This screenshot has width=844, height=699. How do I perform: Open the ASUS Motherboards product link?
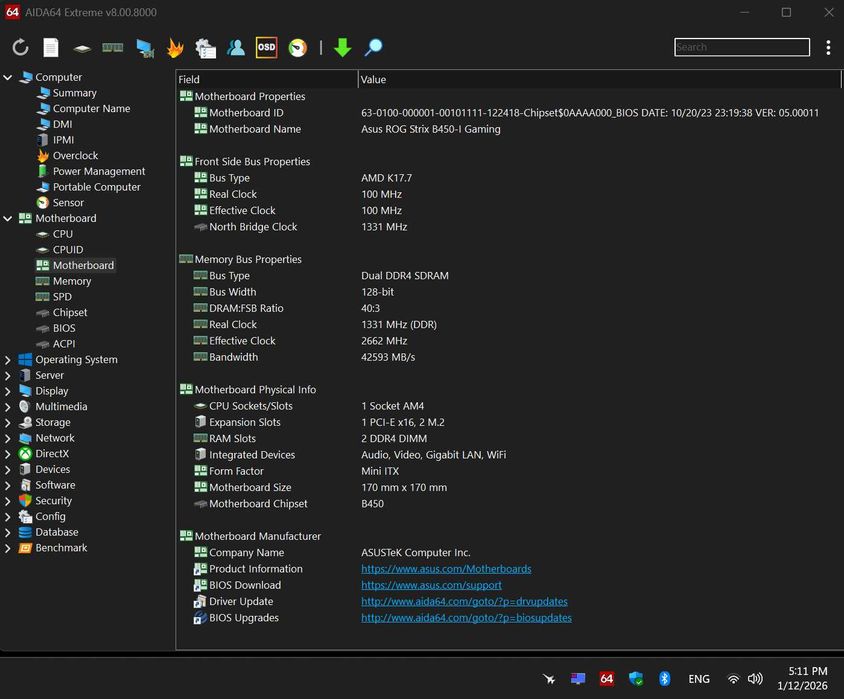point(446,569)
